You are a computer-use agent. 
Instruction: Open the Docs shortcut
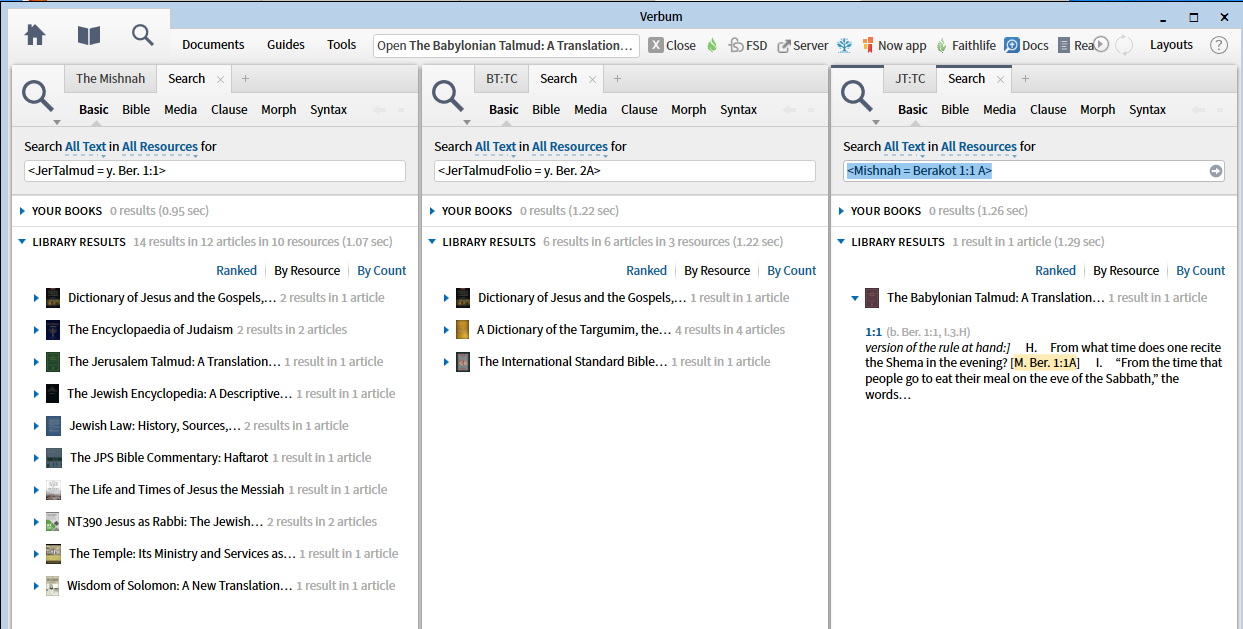pos(1027,45)
